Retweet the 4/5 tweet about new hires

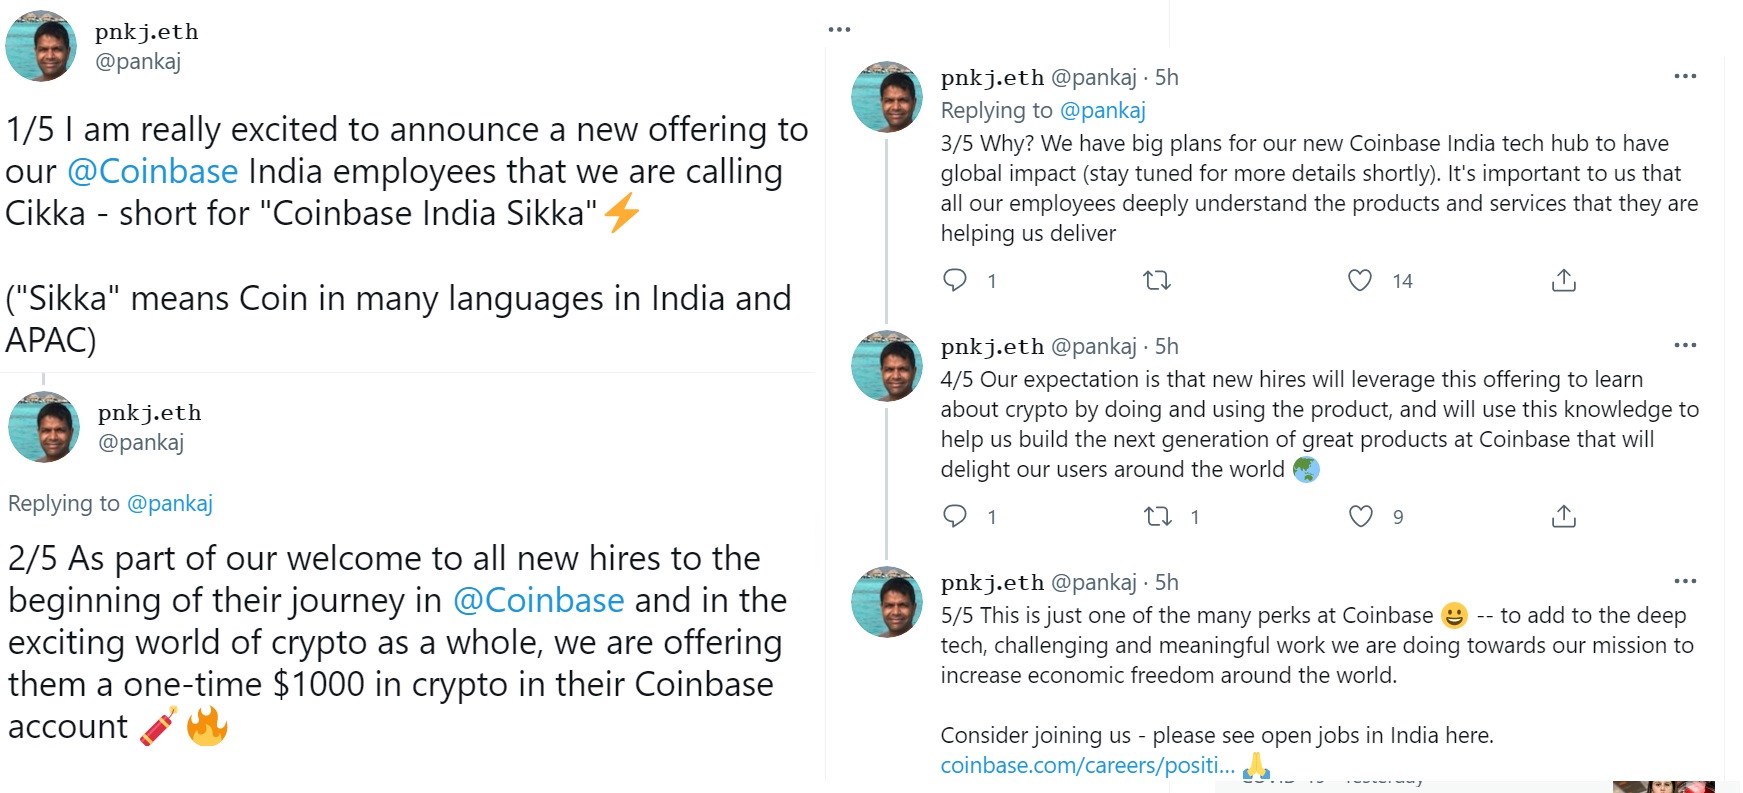[x=1158, y=516]
